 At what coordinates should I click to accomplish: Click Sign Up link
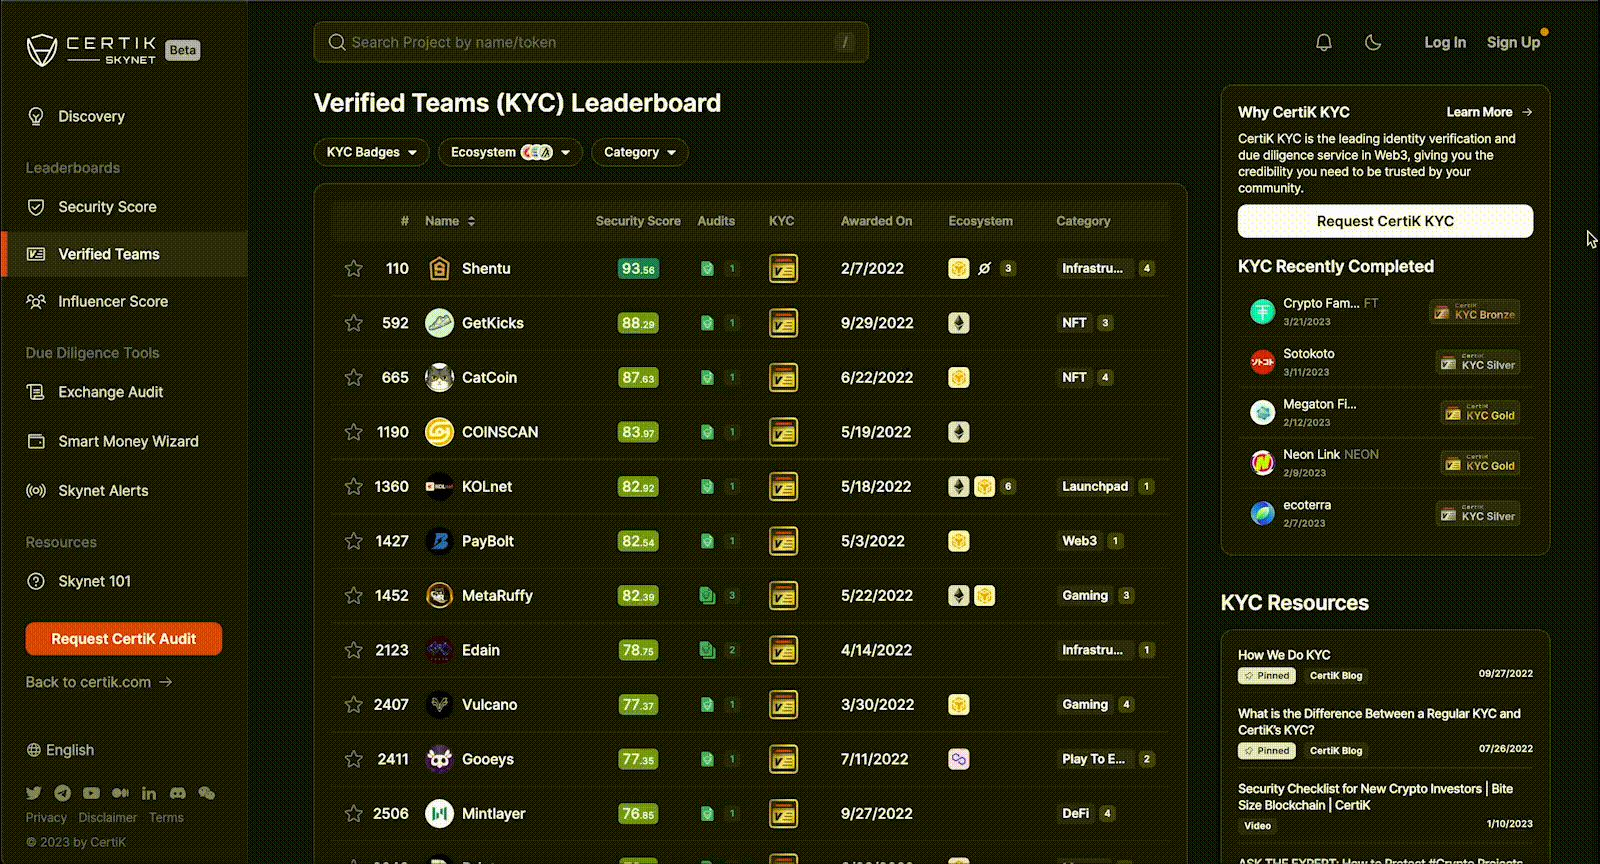click(x=1513, y=42)
